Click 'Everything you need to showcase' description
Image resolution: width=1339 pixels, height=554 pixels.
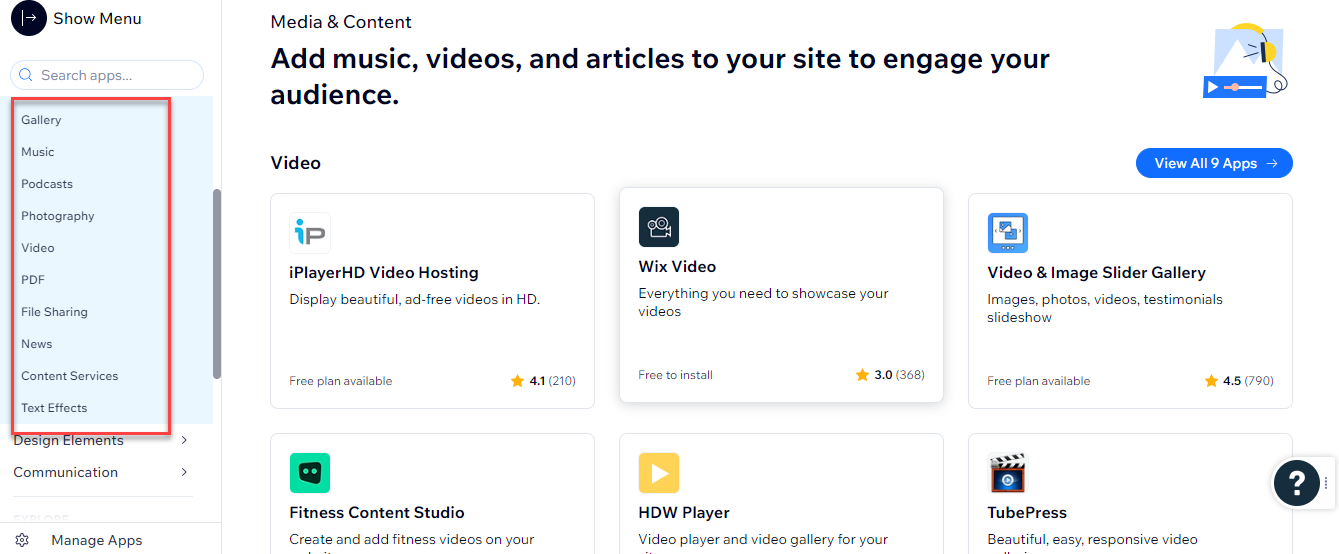tap(763, 302)
